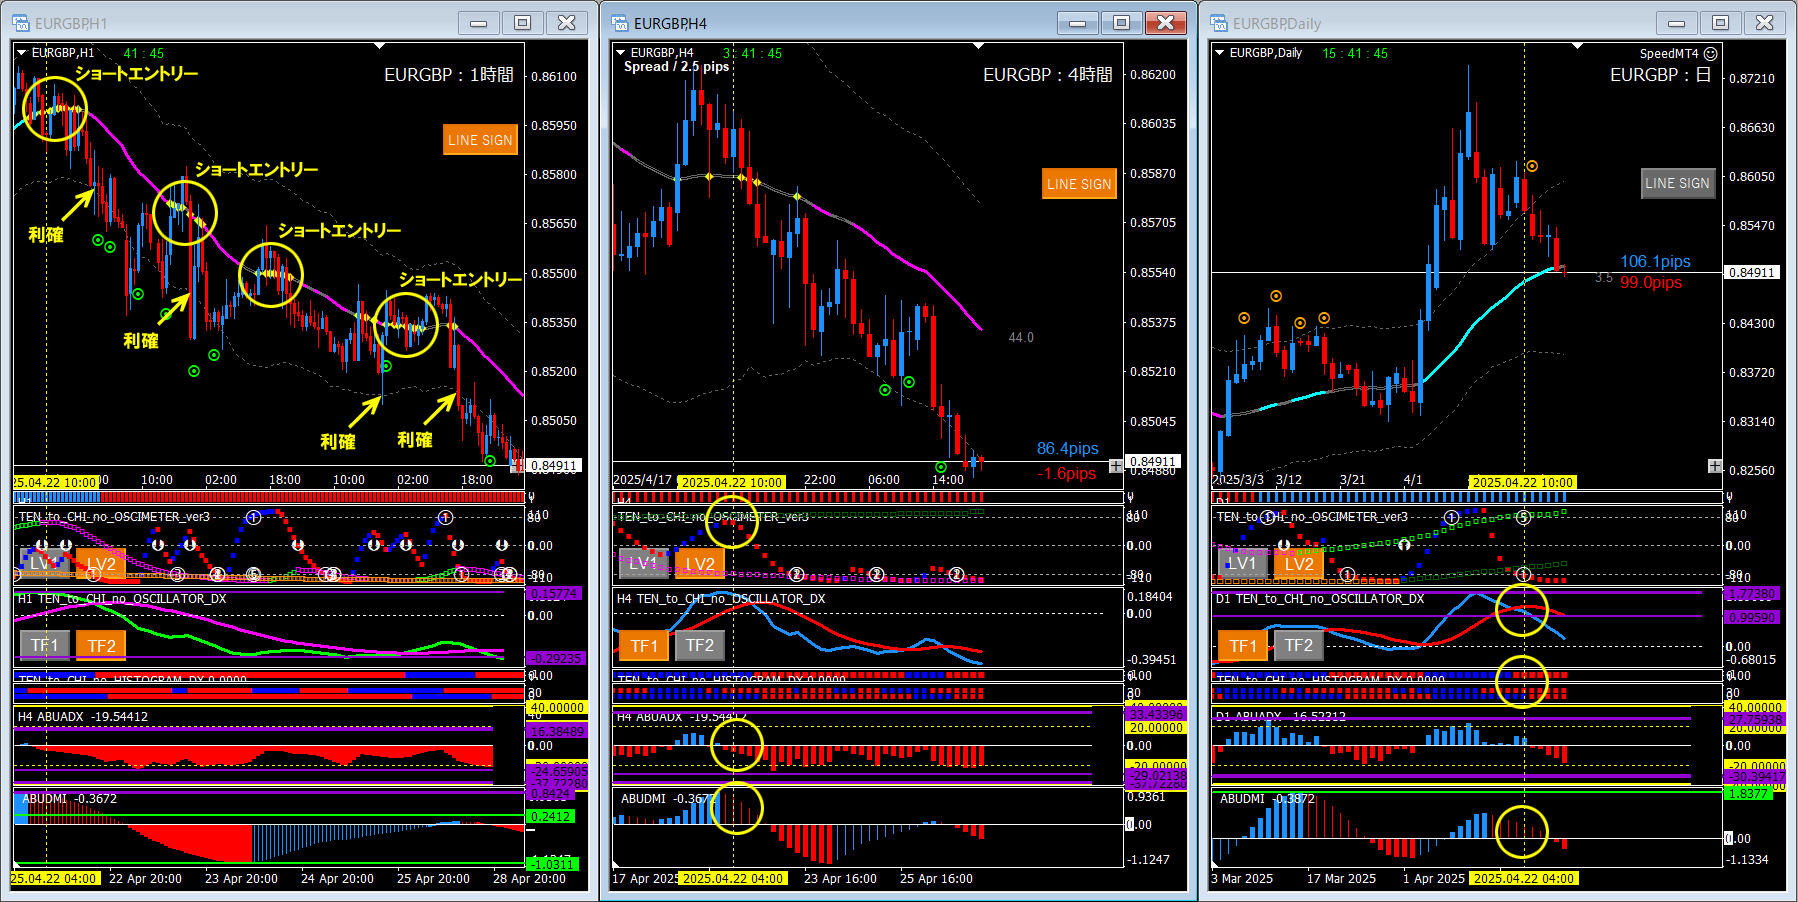Click the 'H1 TEN_to_CHI_no_OSCILLATOR_DX' indicator label

tap(122, 599)
